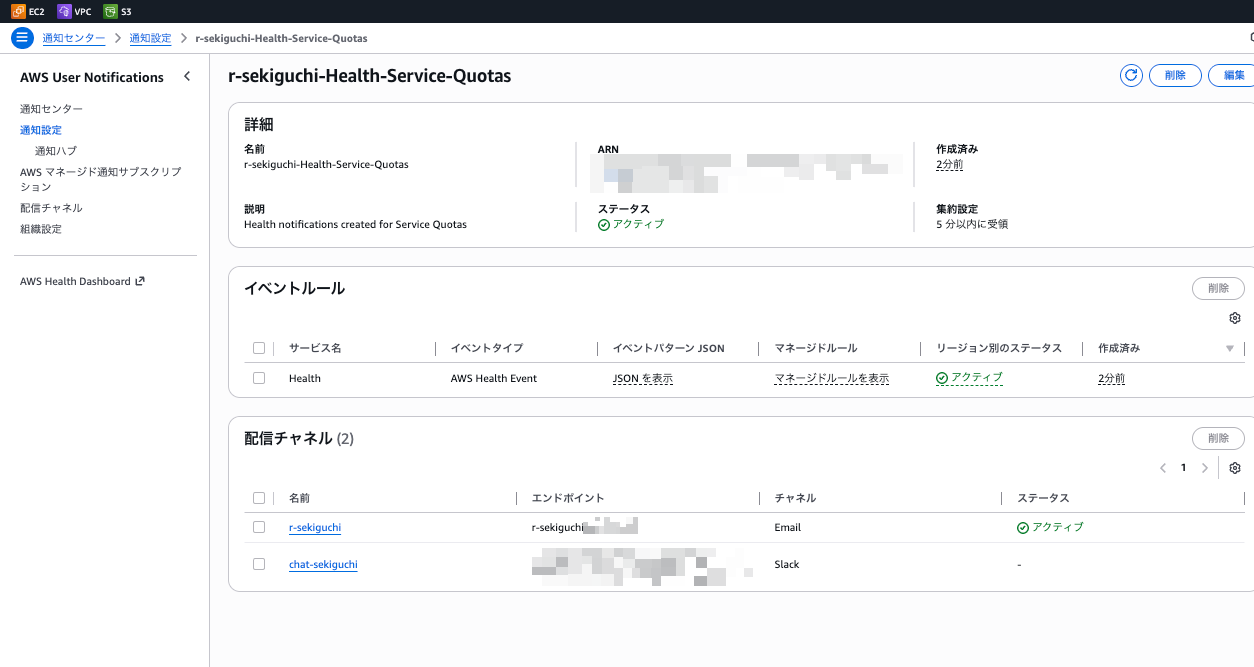The image size is (1254, 667).
Task: Collapse the AWS User Notifications sidebar
Action: click(x=187, y=77)
